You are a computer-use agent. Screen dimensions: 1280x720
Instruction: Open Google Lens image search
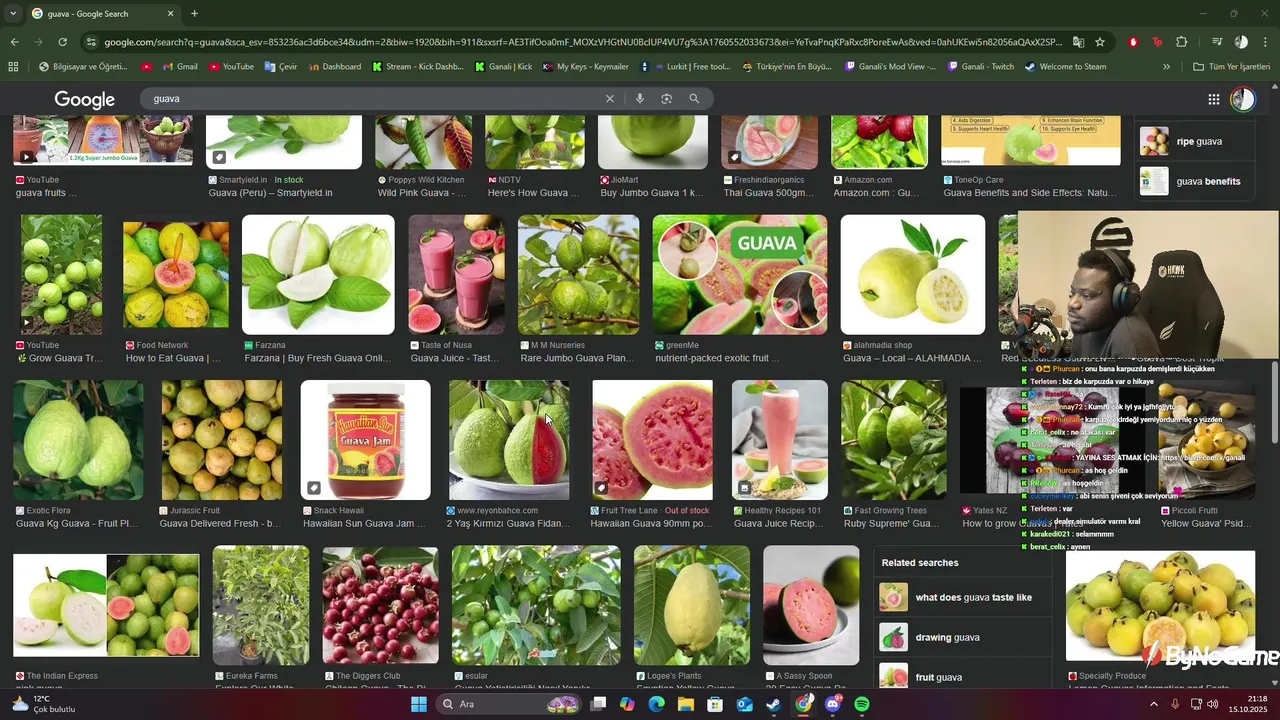pyautogui.click(x=666, y=99)
